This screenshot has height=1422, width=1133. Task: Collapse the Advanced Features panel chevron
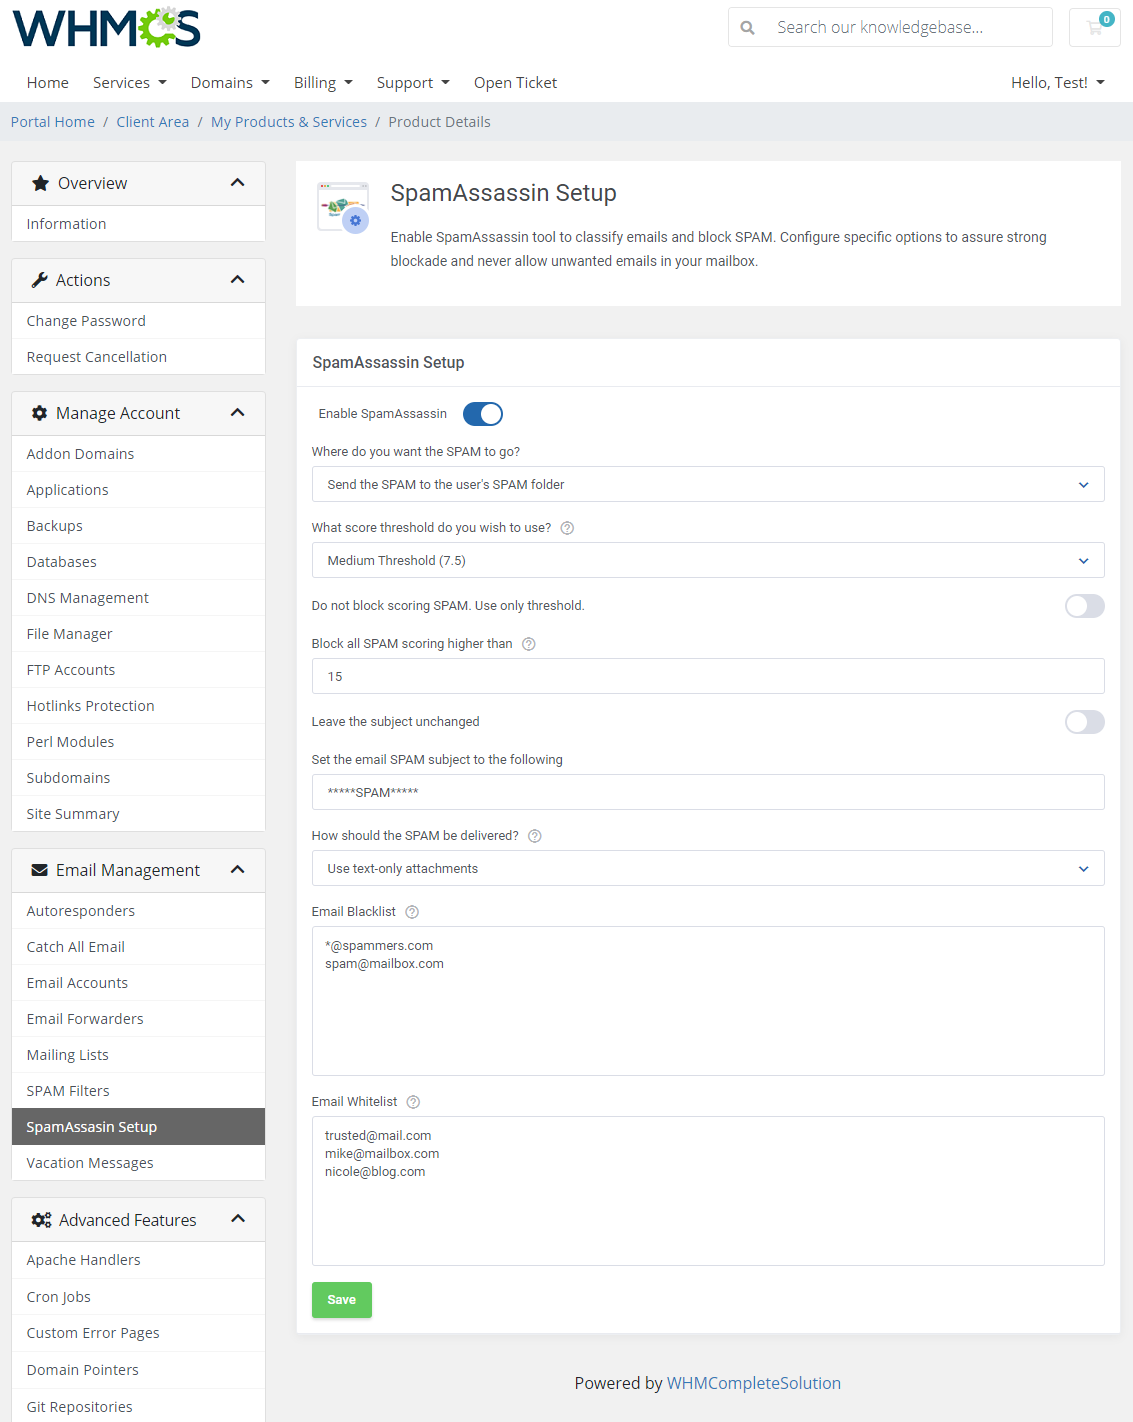tap(237, 1219)
